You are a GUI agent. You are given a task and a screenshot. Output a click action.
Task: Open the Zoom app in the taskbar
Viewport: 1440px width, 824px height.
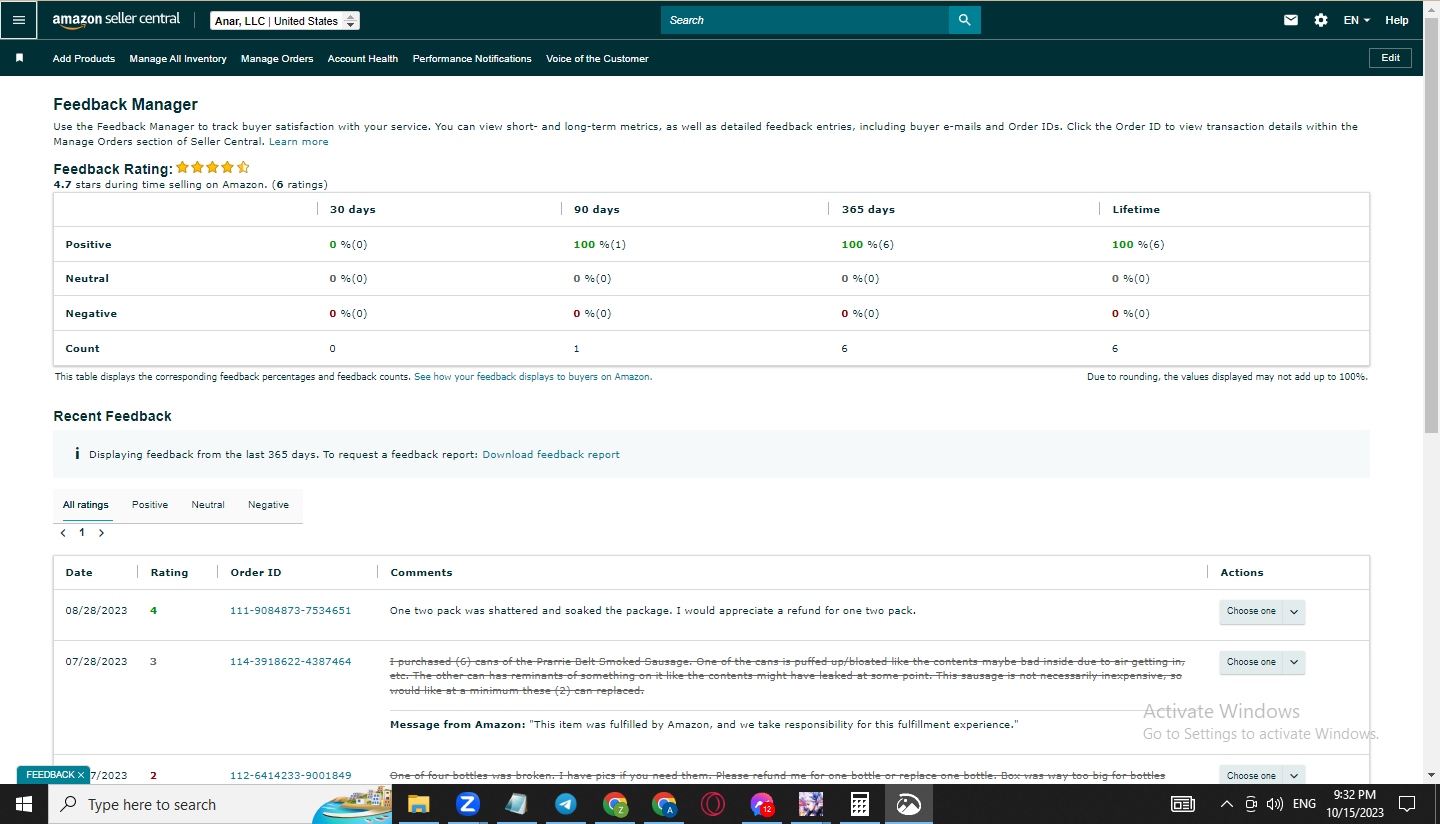[x=467, y=804]
